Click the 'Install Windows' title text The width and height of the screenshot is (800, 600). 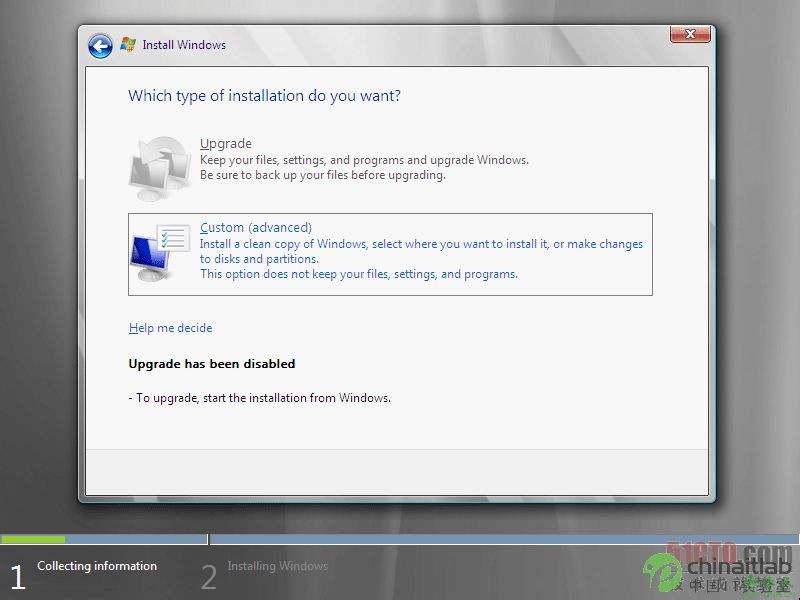pos(184,45)
